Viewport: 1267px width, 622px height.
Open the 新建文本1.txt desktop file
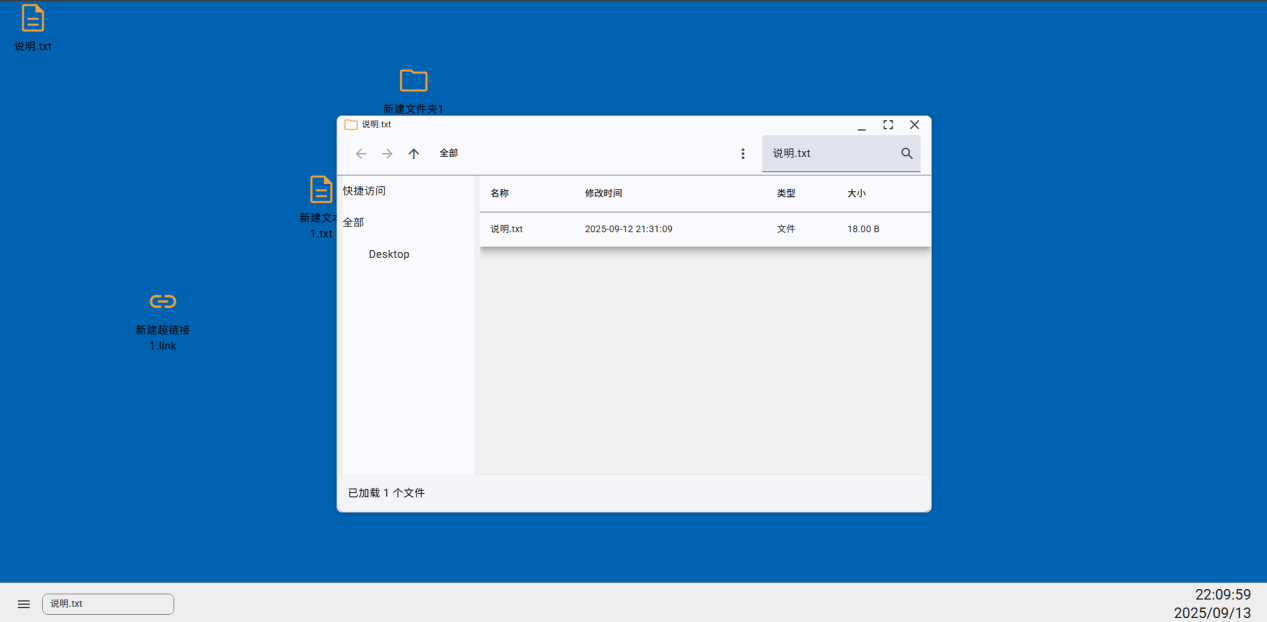(320, 190)
